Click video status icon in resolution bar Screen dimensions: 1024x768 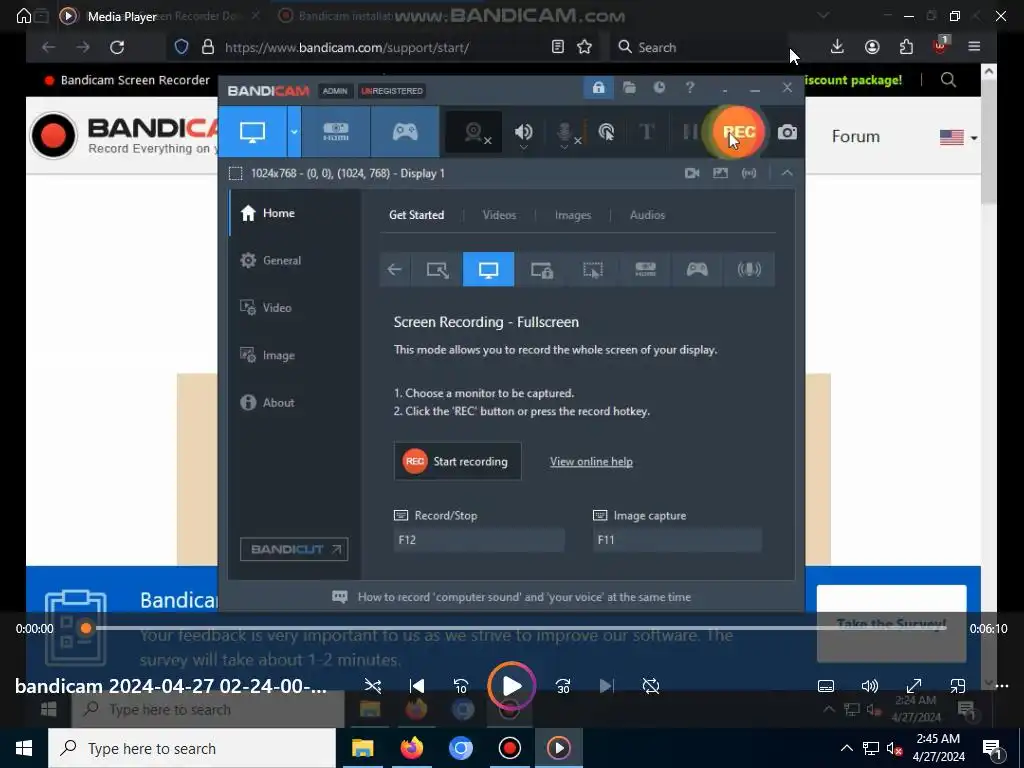click(692, 173)
